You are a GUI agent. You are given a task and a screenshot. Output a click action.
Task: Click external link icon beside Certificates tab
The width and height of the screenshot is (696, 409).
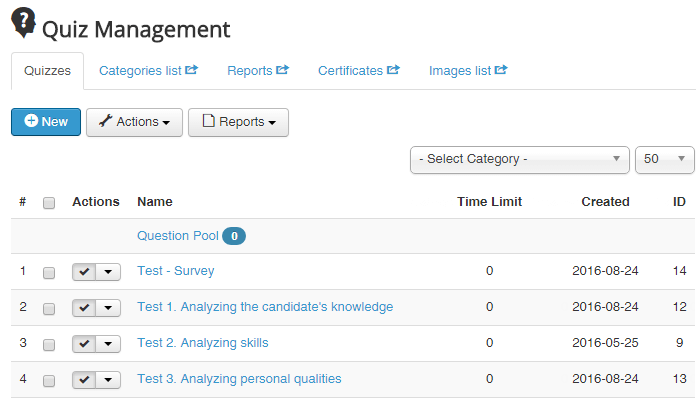394,71
